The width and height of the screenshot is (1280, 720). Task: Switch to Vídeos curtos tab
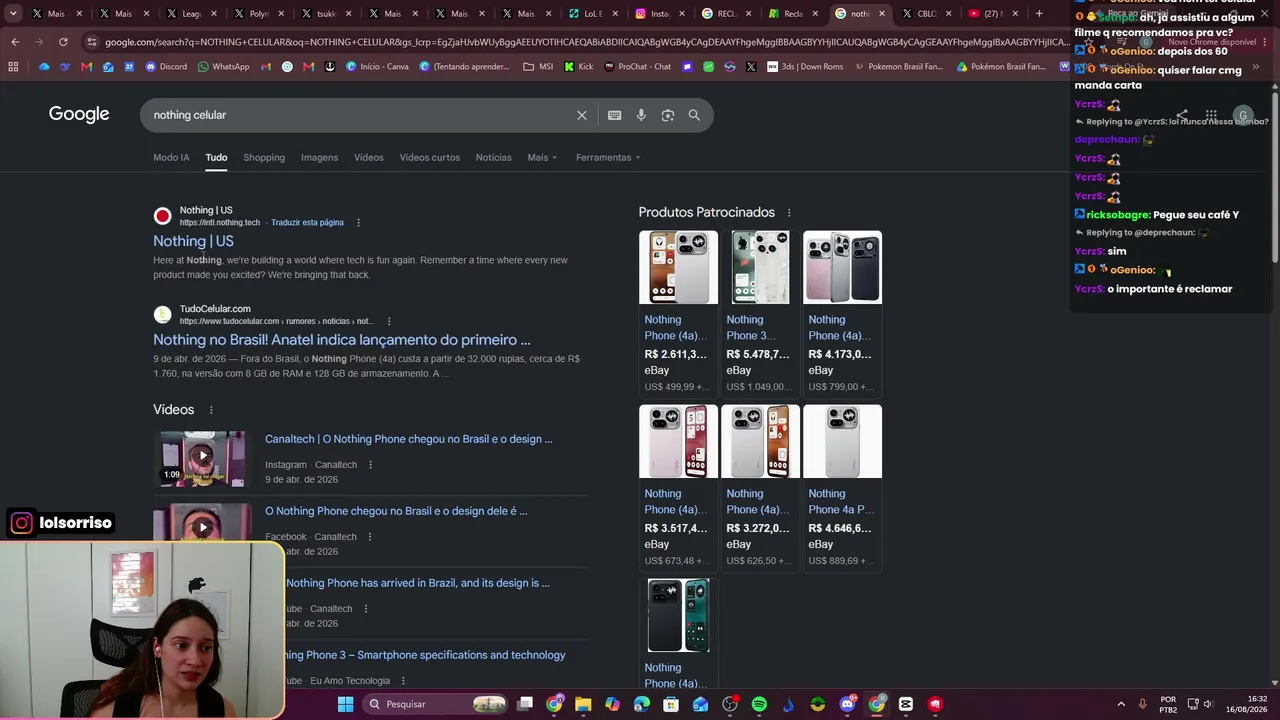(x=430, y=157)
